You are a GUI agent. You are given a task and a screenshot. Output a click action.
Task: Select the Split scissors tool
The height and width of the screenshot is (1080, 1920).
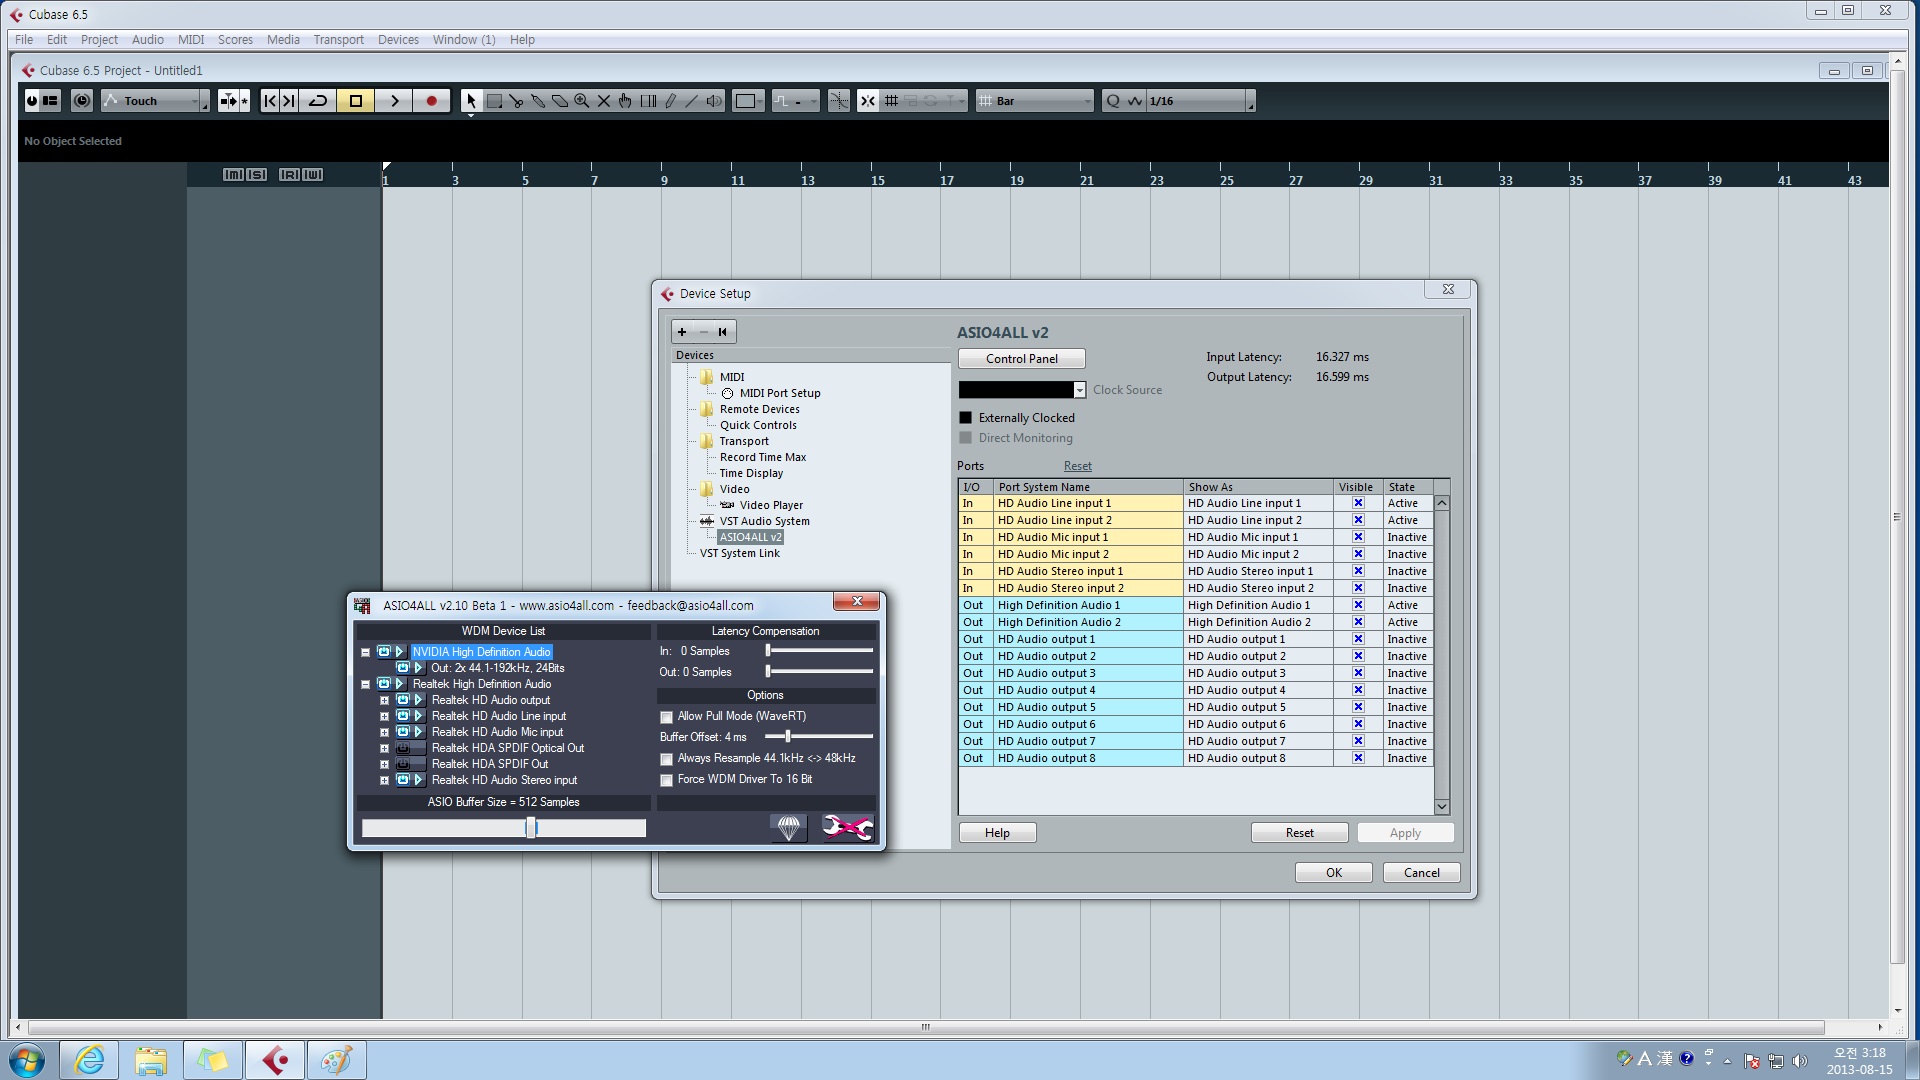pyautogui.click(x=516, y=101)
